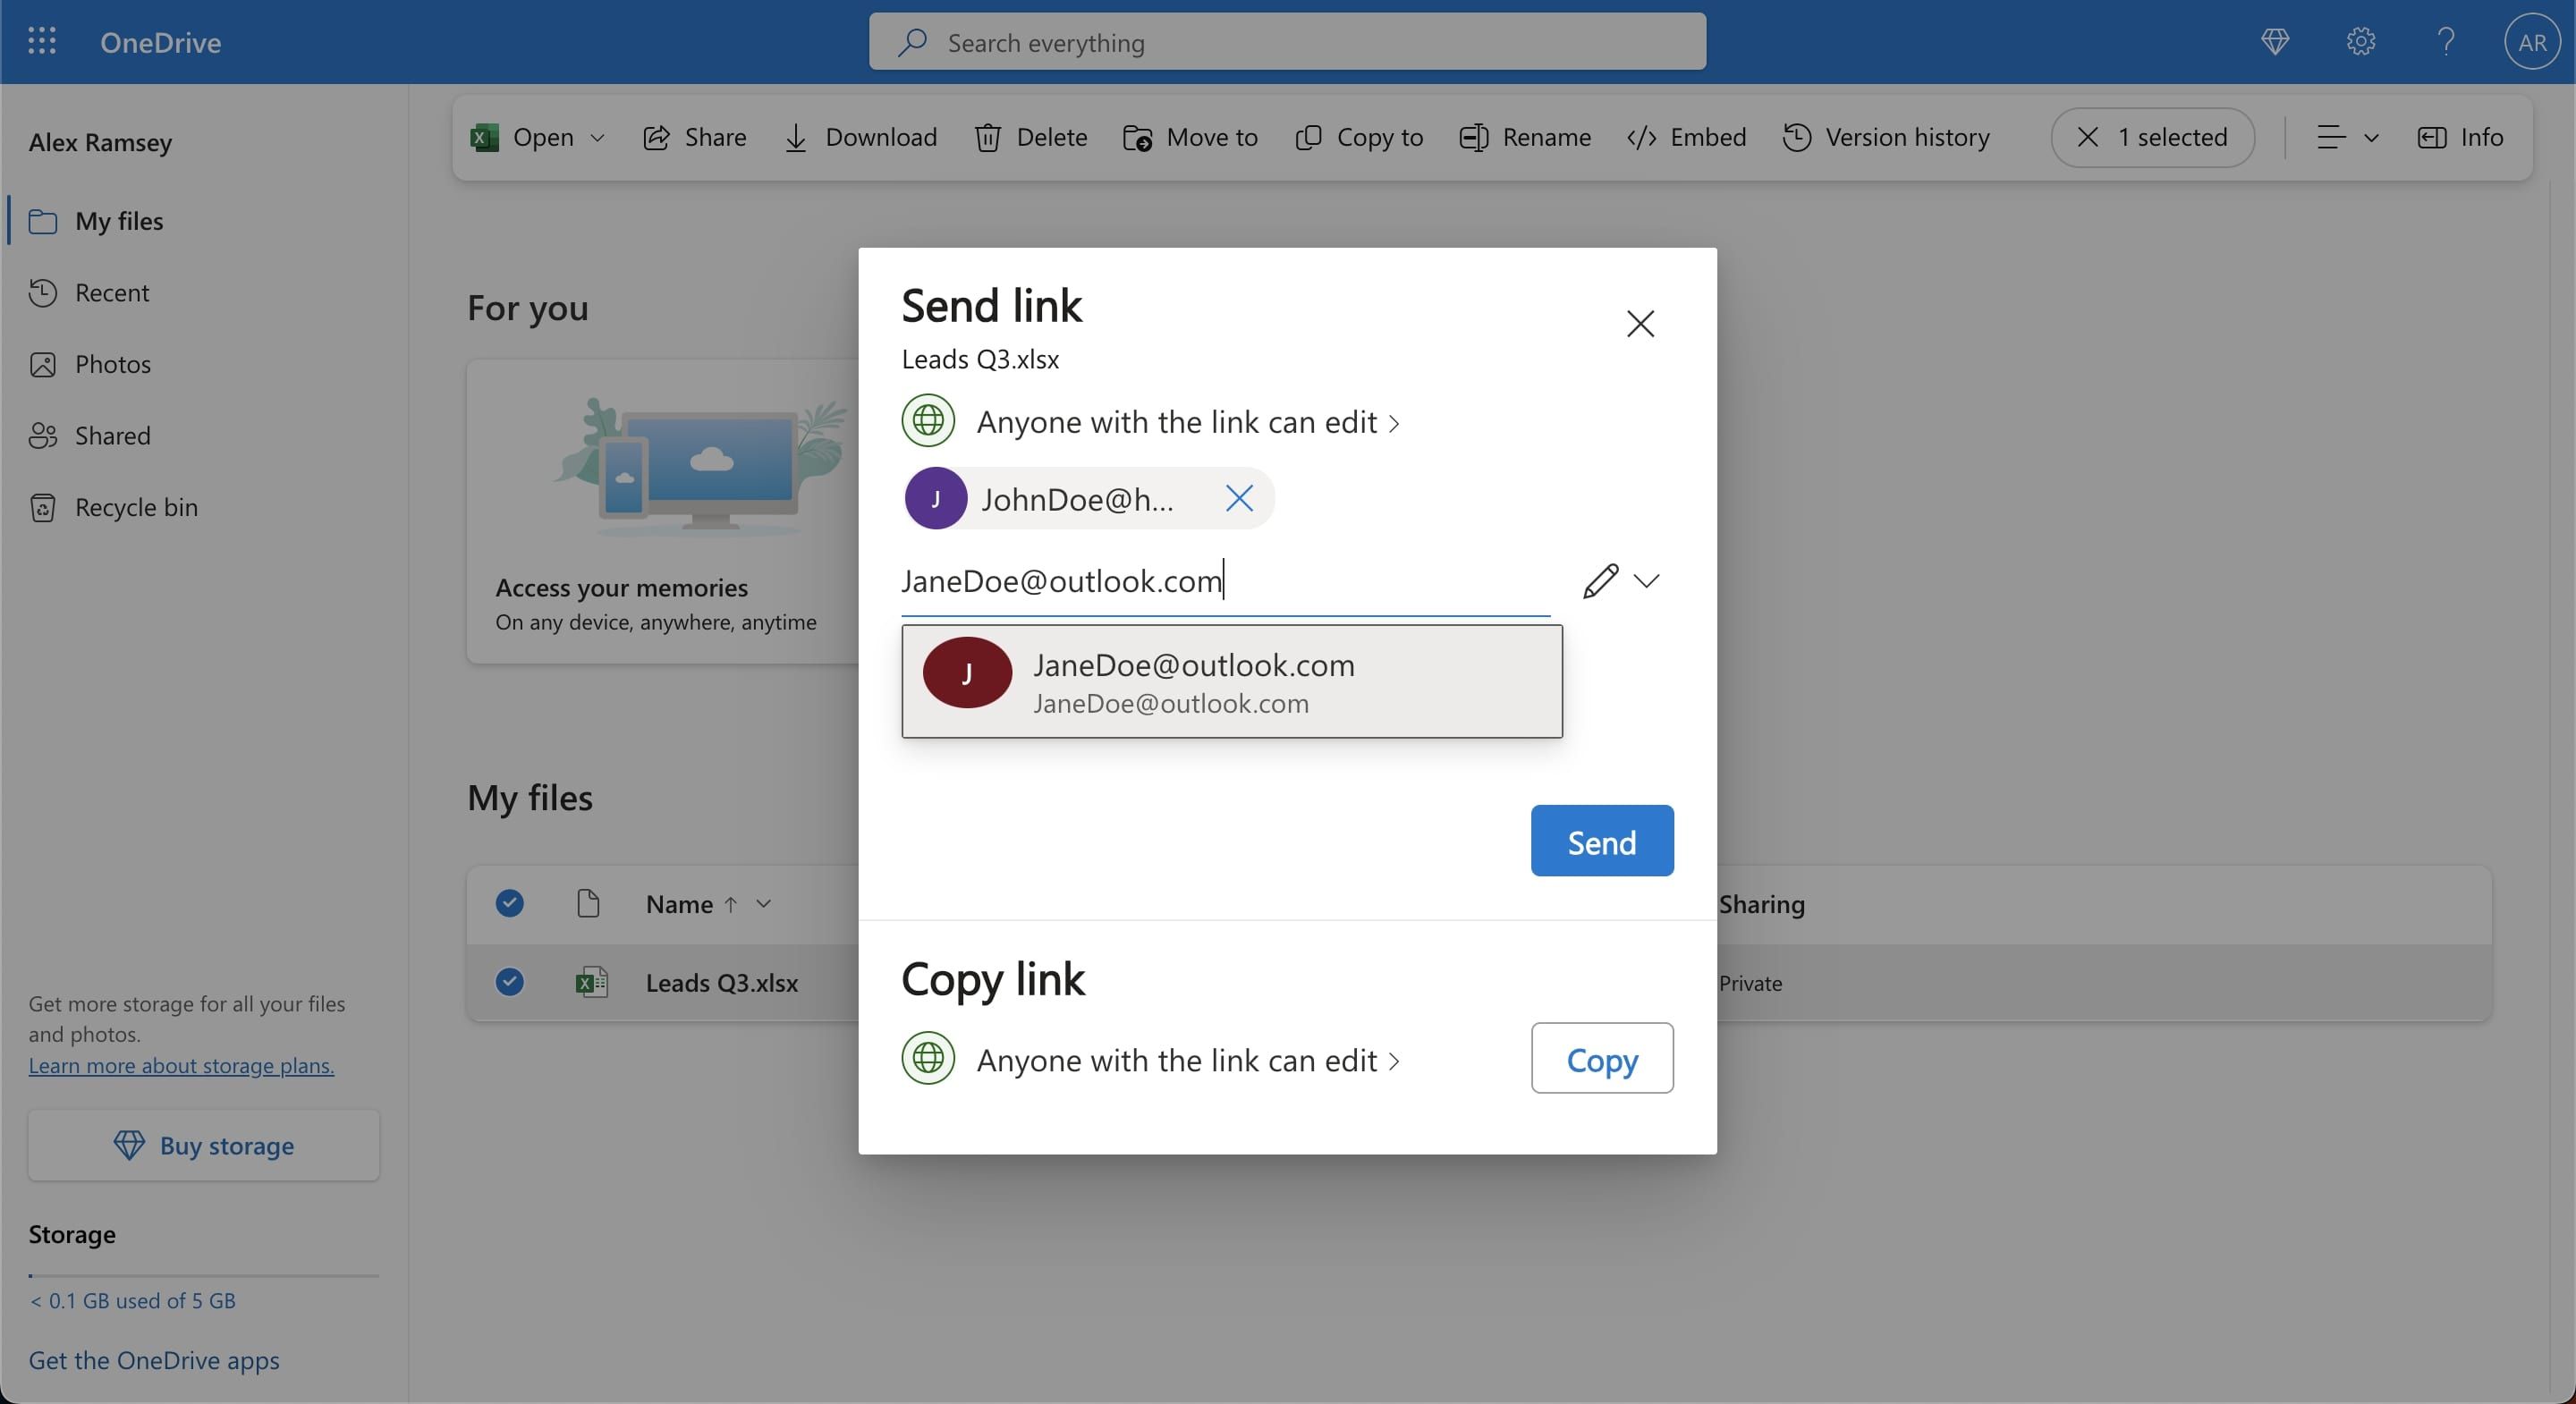This screenshot has width=2576, height=1404.
Task: Open Learn more about storage plans
Action: tap(180, 1065)
